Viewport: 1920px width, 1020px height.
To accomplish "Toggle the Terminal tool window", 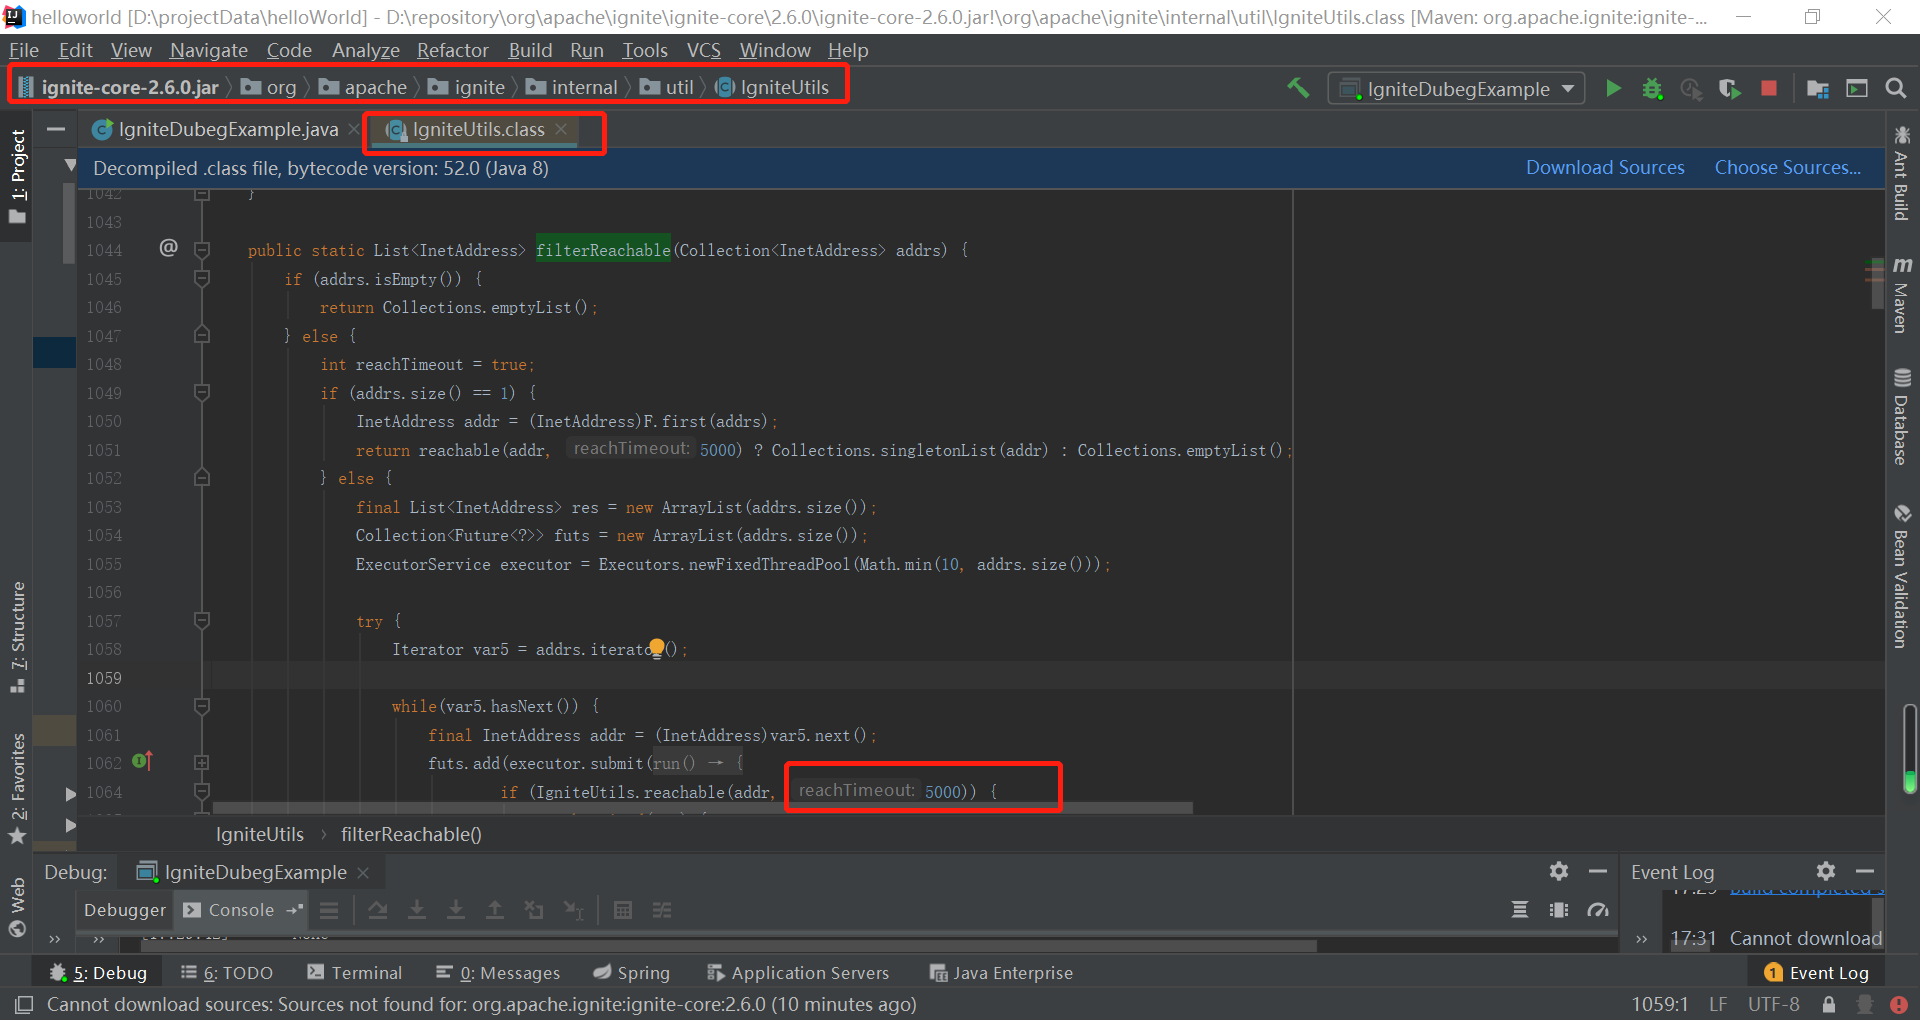I will [355, 972].
